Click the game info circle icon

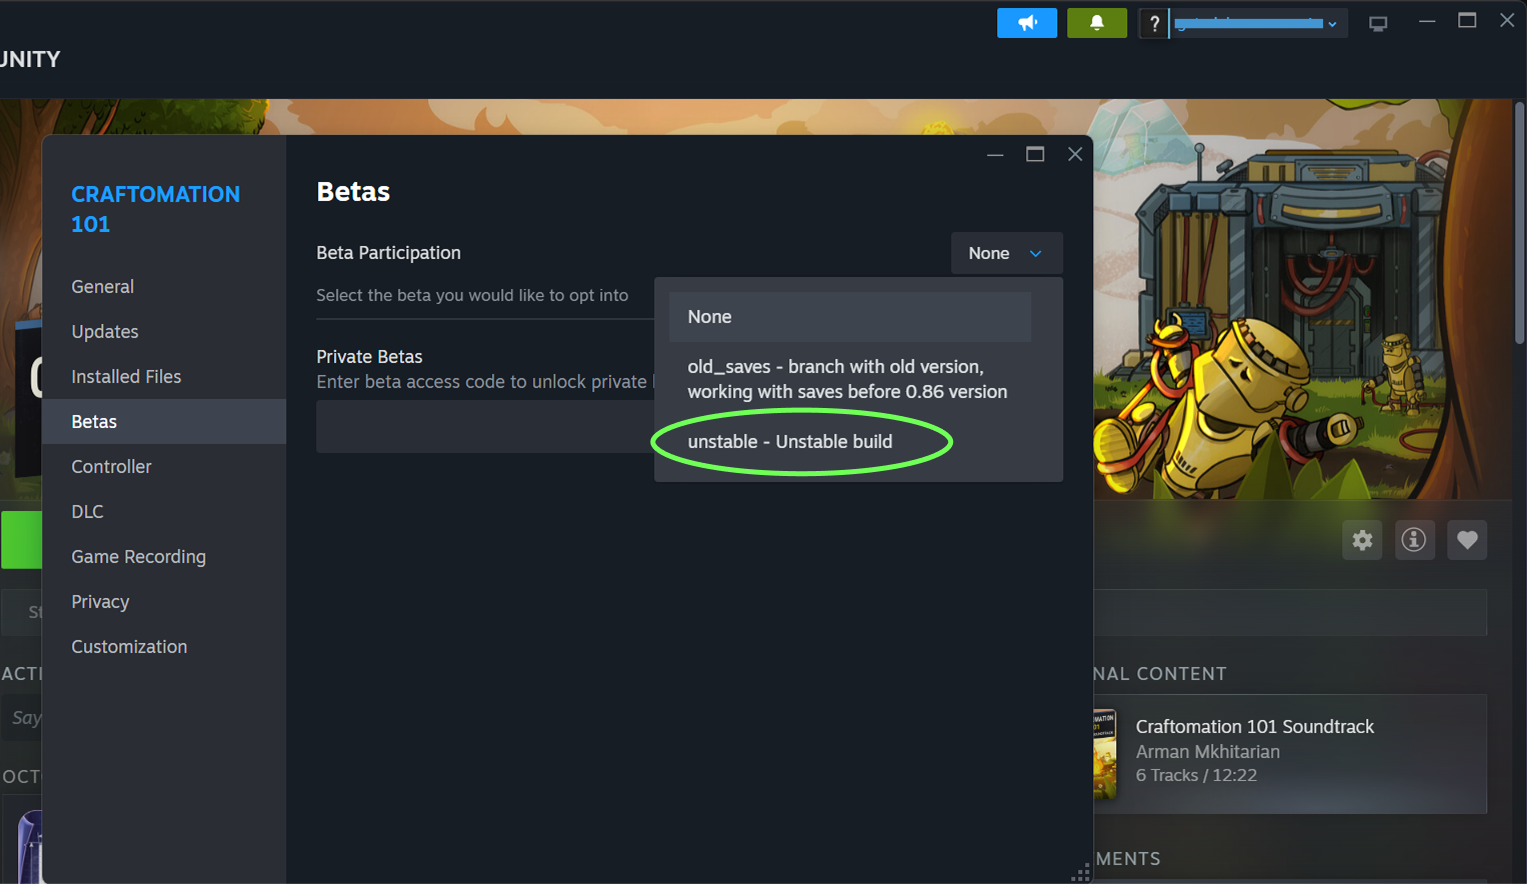point(1414,540)
